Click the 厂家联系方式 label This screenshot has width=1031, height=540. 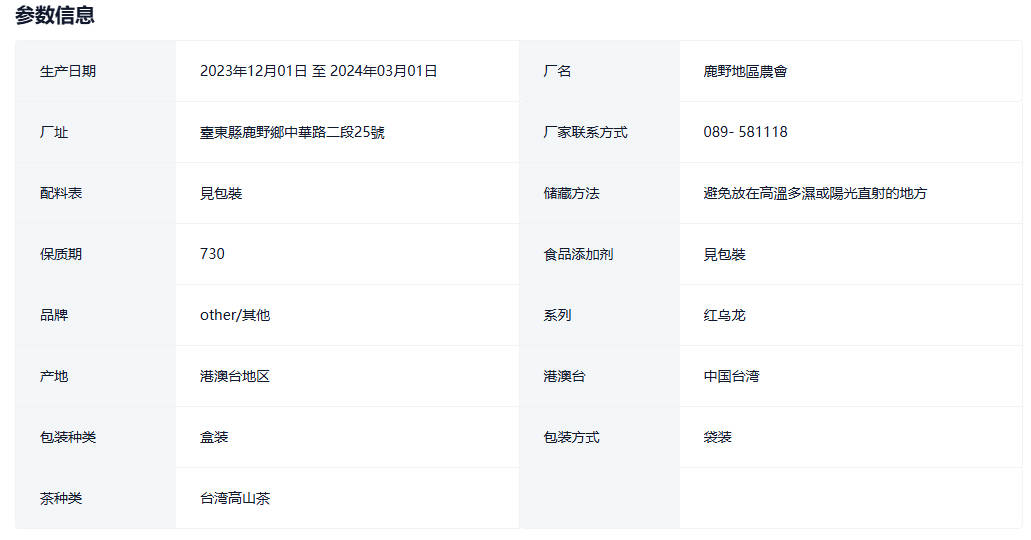(585, 132)
